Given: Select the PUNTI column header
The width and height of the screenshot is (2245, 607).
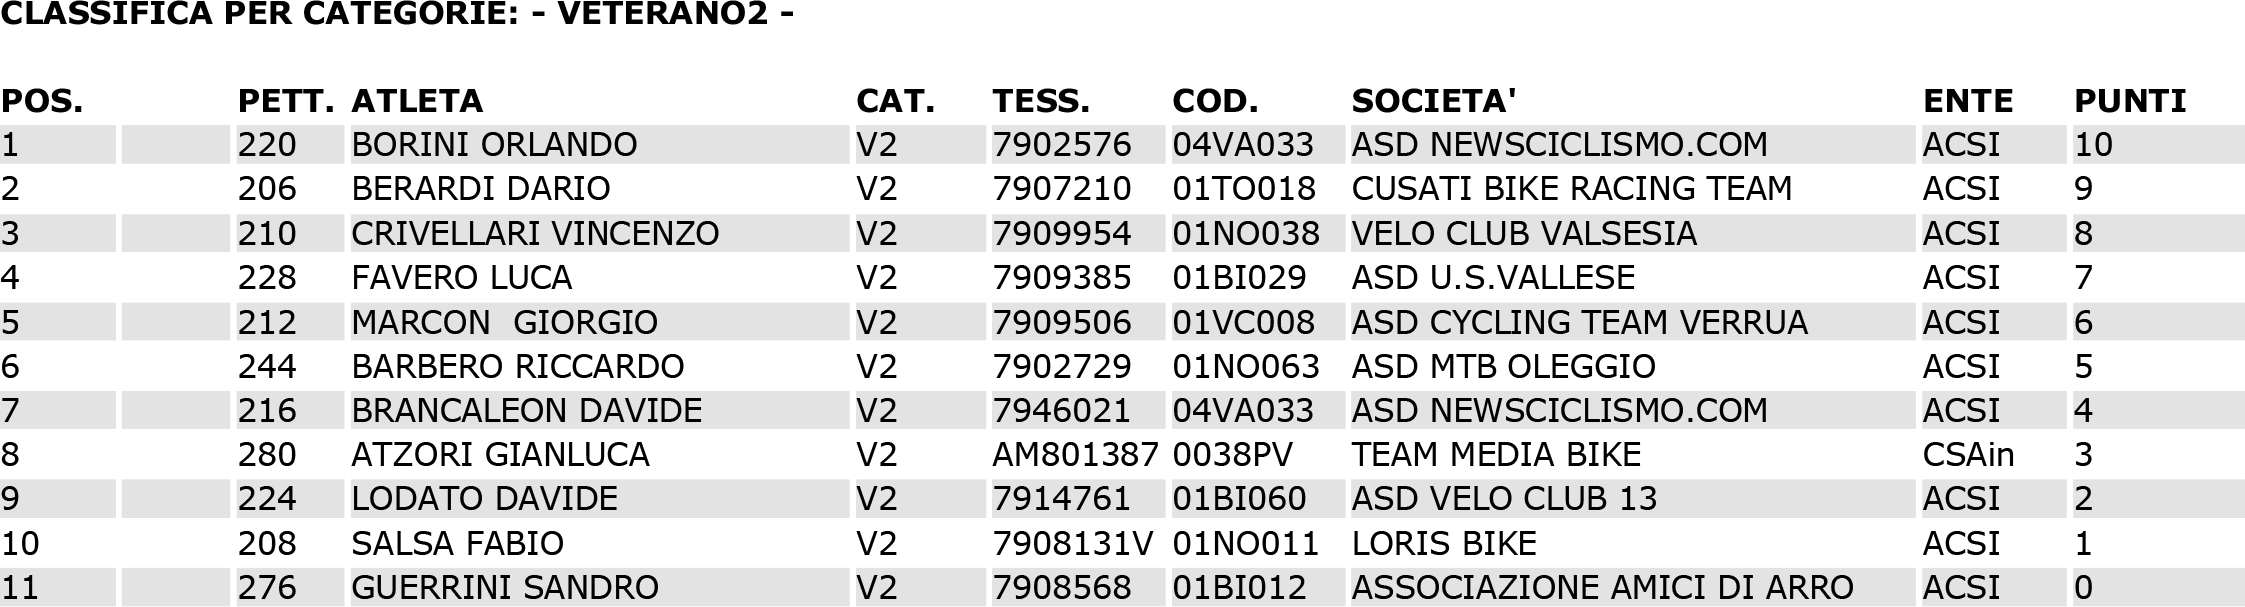Looking at the screenshot, I should point(2130,101).
